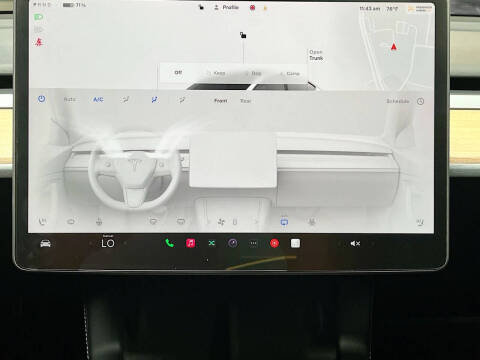Screen dimensions: 480x360
Task: Tap the car controls icon in bottom bar
Action: point(45,244)
